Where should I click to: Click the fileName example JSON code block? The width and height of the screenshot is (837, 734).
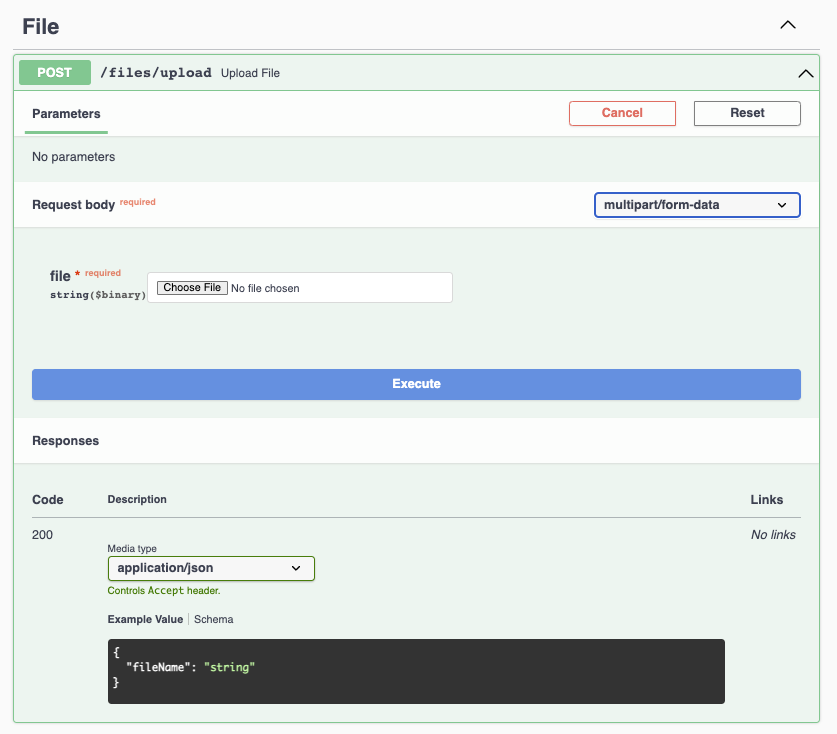point(416,671)
